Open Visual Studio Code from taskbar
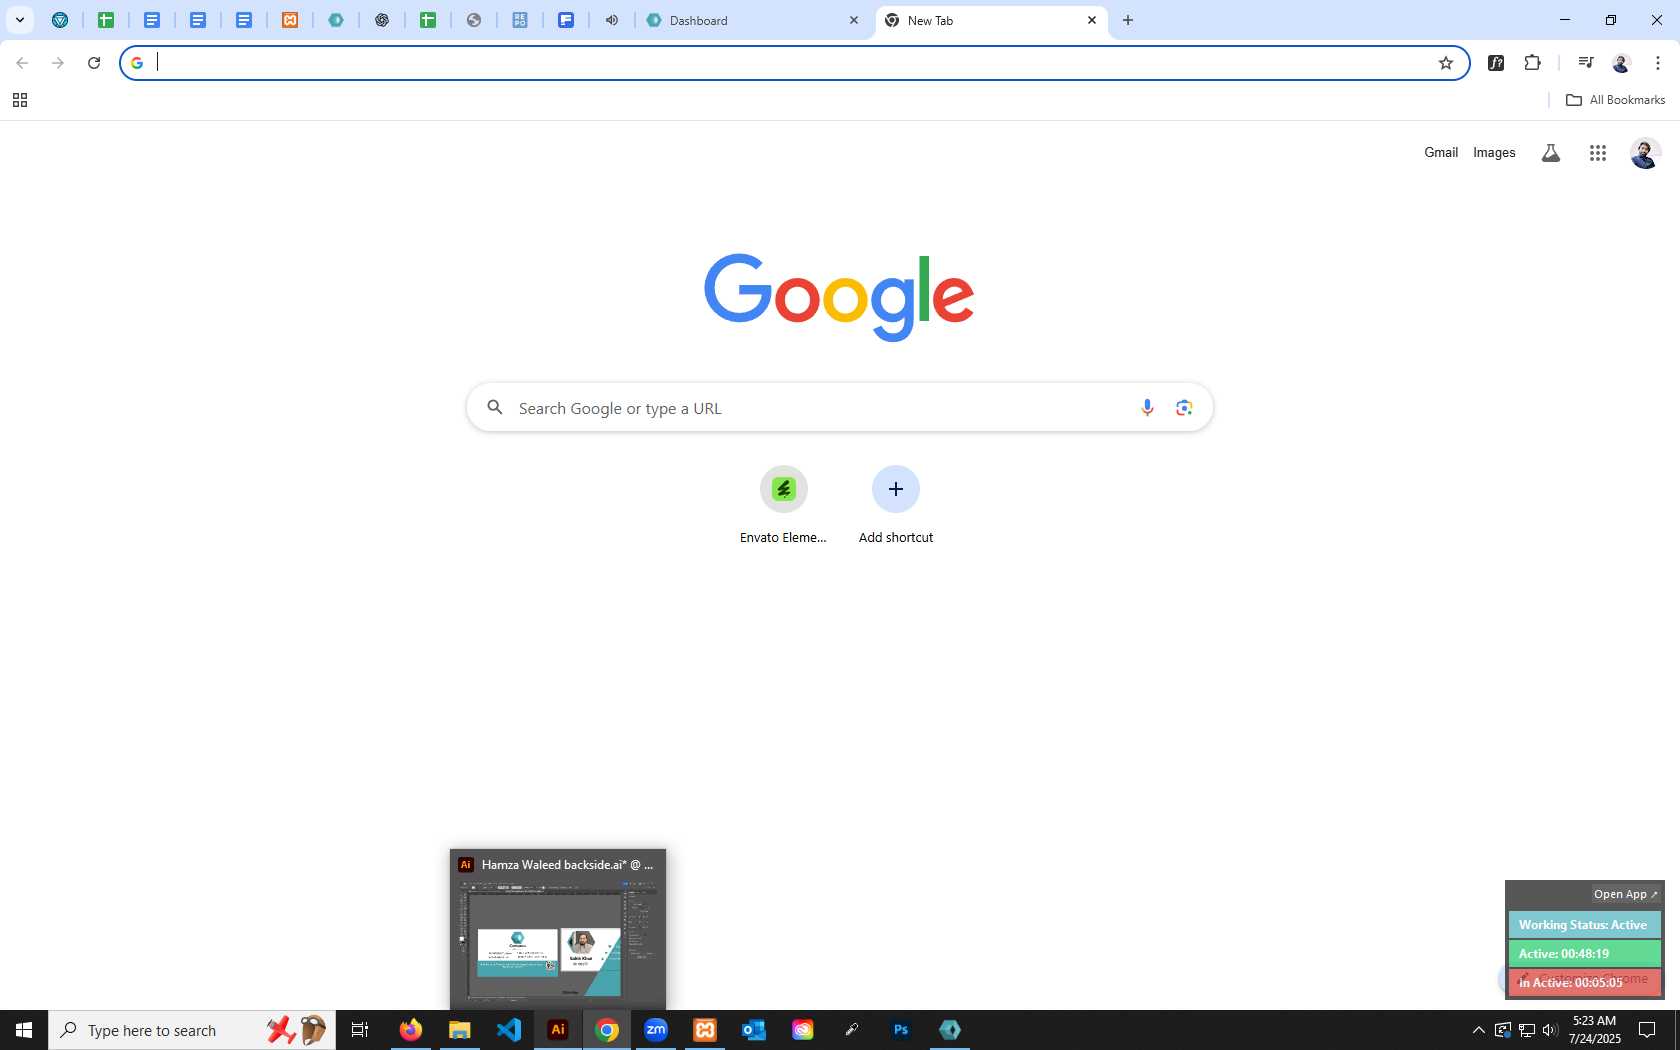This screenshot has width=1680, height=1050. point(509,1030)
